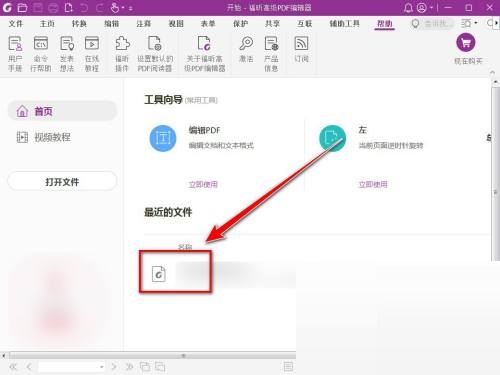The height and width of the screenshot is (375, 500).
Task: Click the vertical scrollbar up arrow
Action: click(x=495, y=82)
